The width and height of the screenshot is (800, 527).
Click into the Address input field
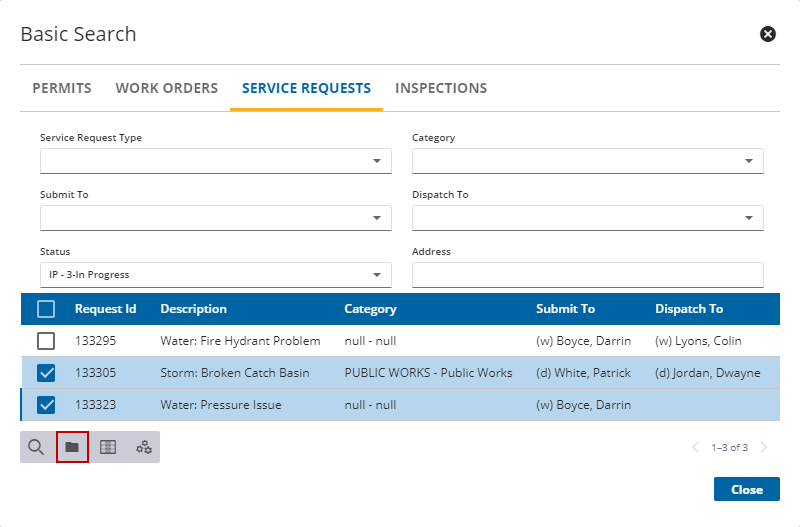pos(587,275)
